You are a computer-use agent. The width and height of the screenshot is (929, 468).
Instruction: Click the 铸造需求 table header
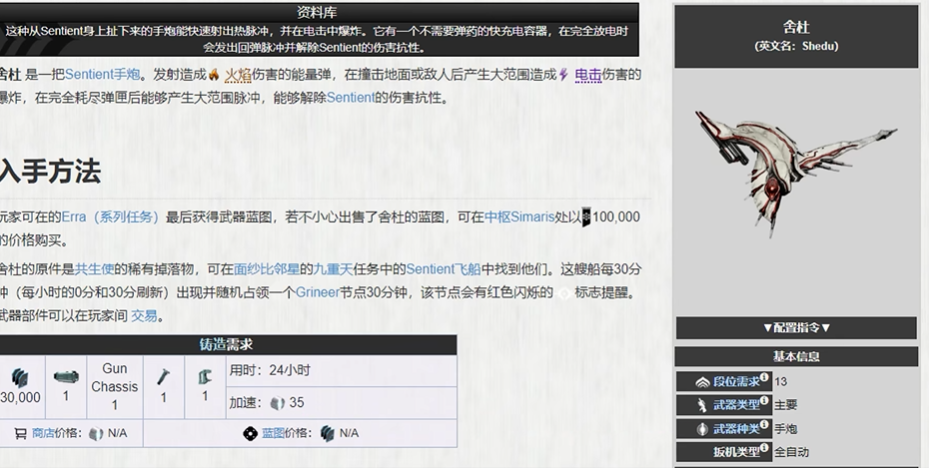point(226,345)
